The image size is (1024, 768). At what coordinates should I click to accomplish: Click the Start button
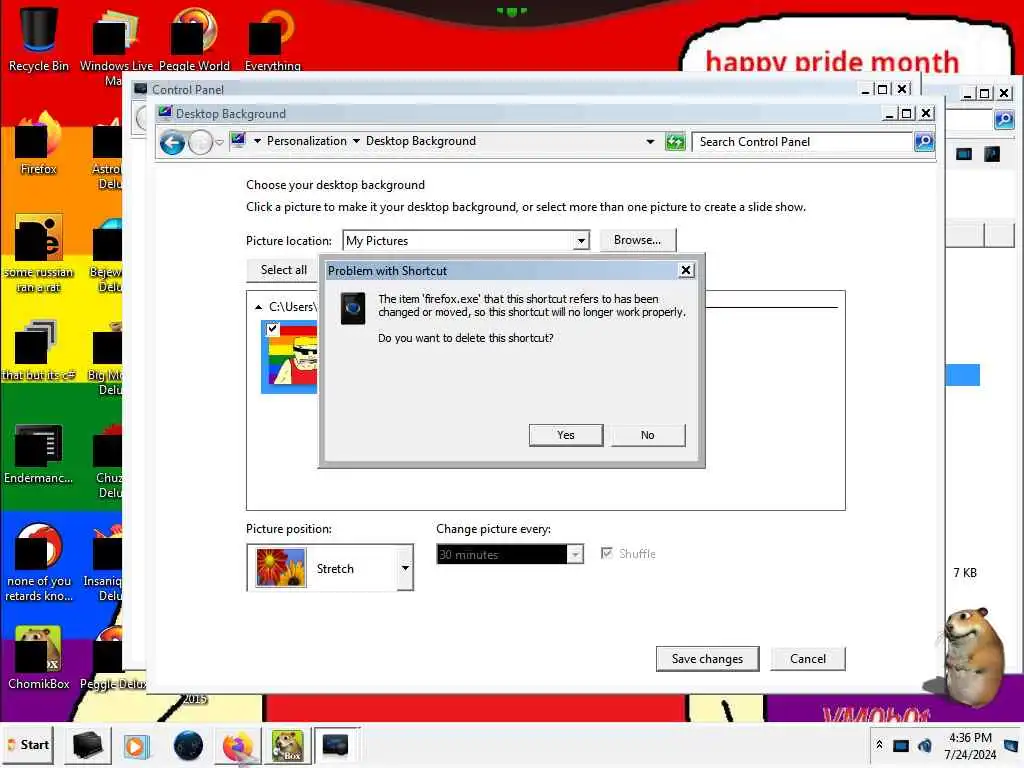[28, 745]
